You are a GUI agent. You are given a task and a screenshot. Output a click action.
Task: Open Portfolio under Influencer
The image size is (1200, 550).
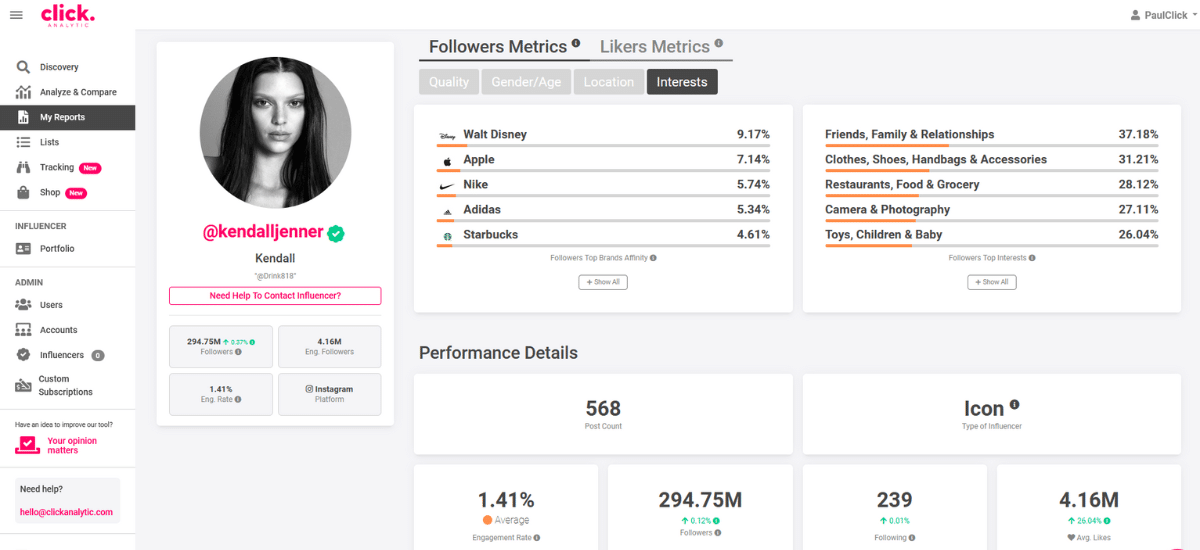(57, 249)
